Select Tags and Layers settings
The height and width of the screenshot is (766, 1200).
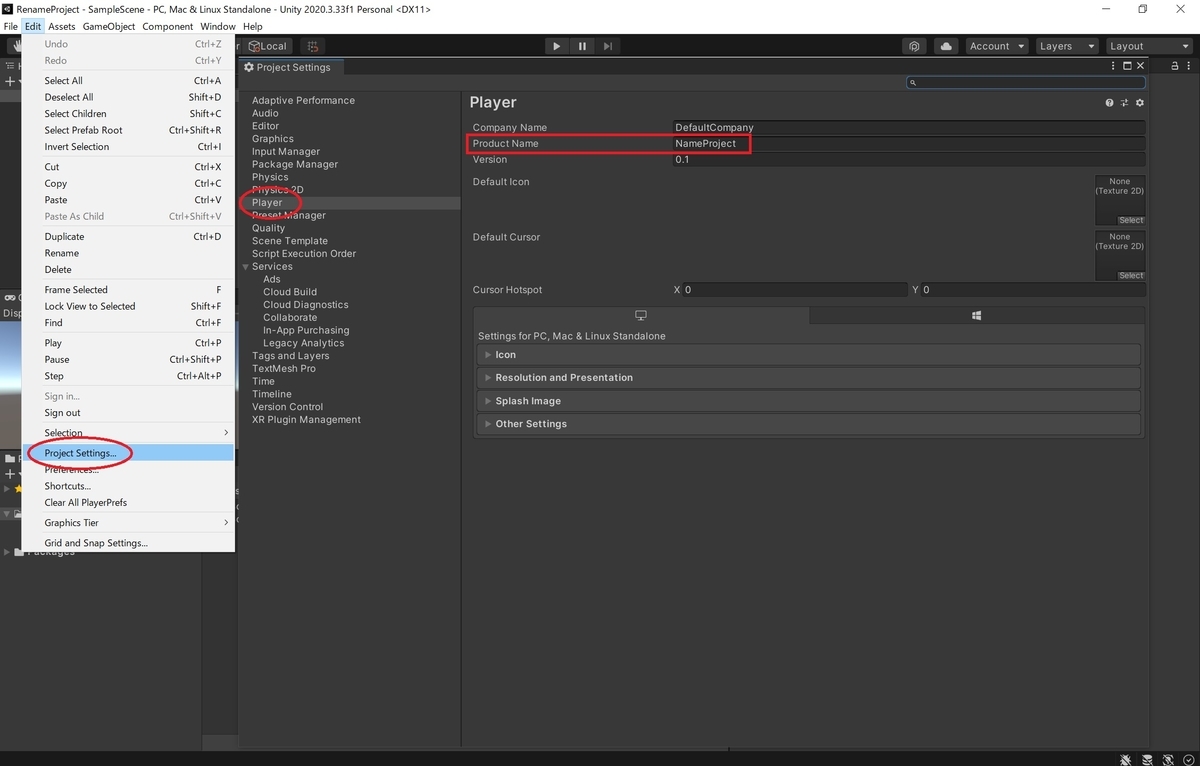click(290, 356)
